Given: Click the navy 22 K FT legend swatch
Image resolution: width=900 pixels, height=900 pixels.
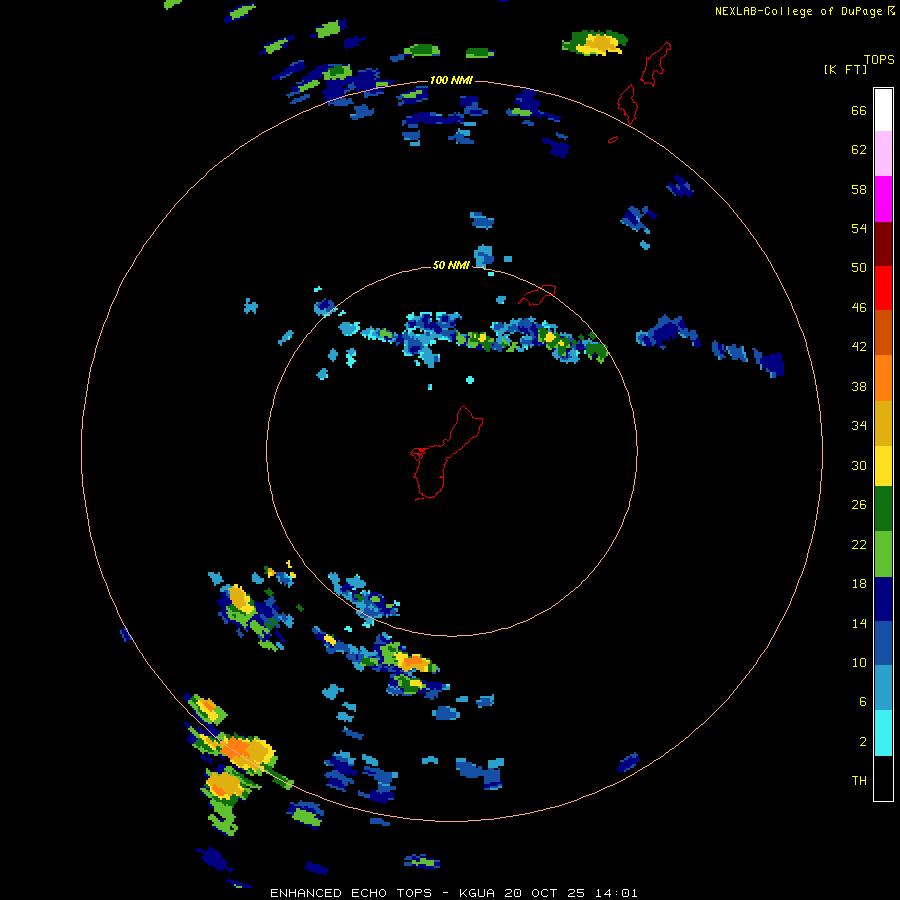Looking at the screenshot, I should click(883, 599).
